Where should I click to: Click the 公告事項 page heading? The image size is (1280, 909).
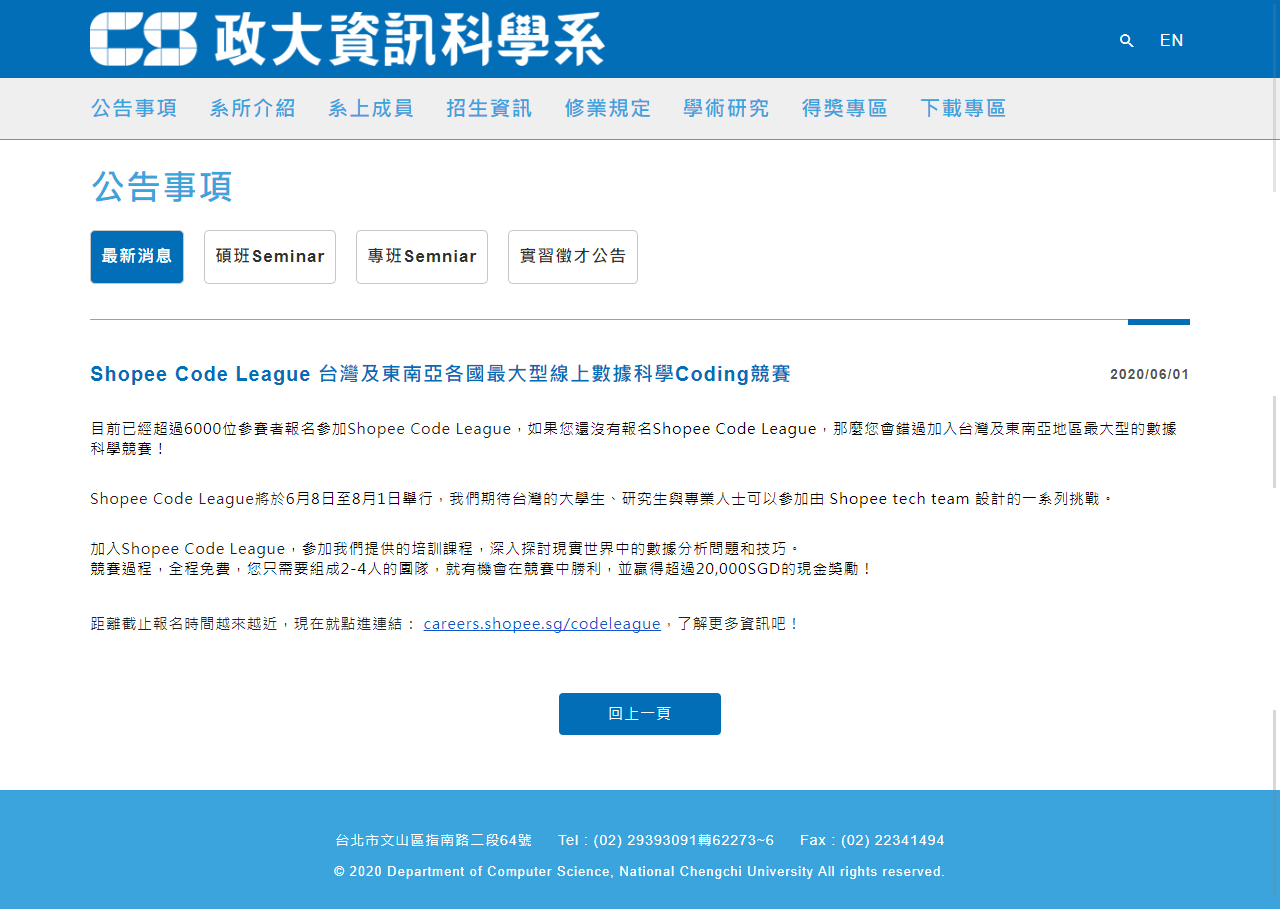tap(162, 187)
